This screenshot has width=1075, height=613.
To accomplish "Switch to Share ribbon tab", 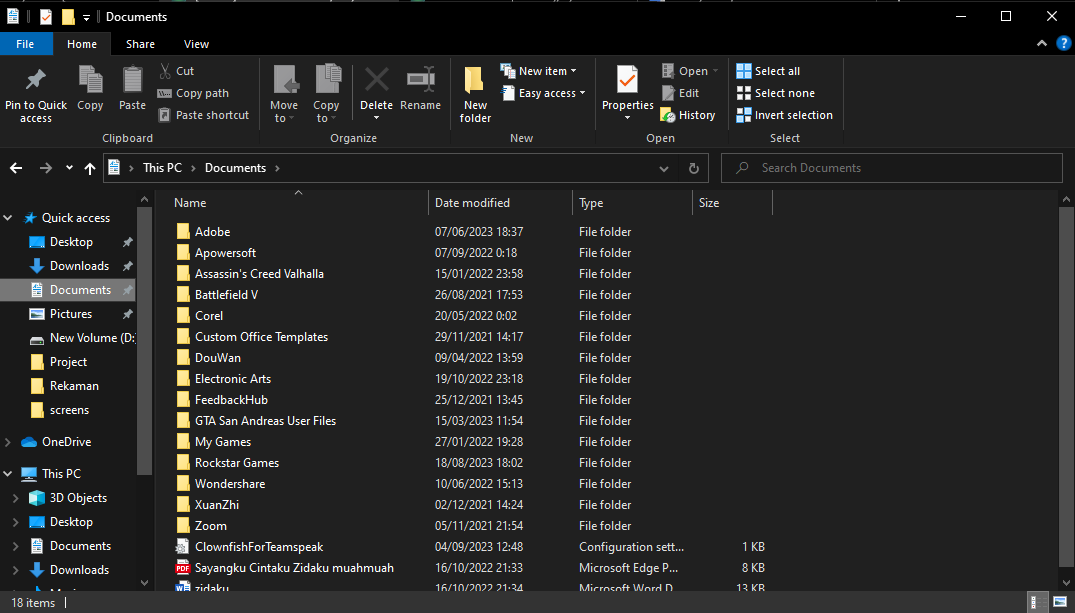I will pyautogui.click(x=141, y=44).
